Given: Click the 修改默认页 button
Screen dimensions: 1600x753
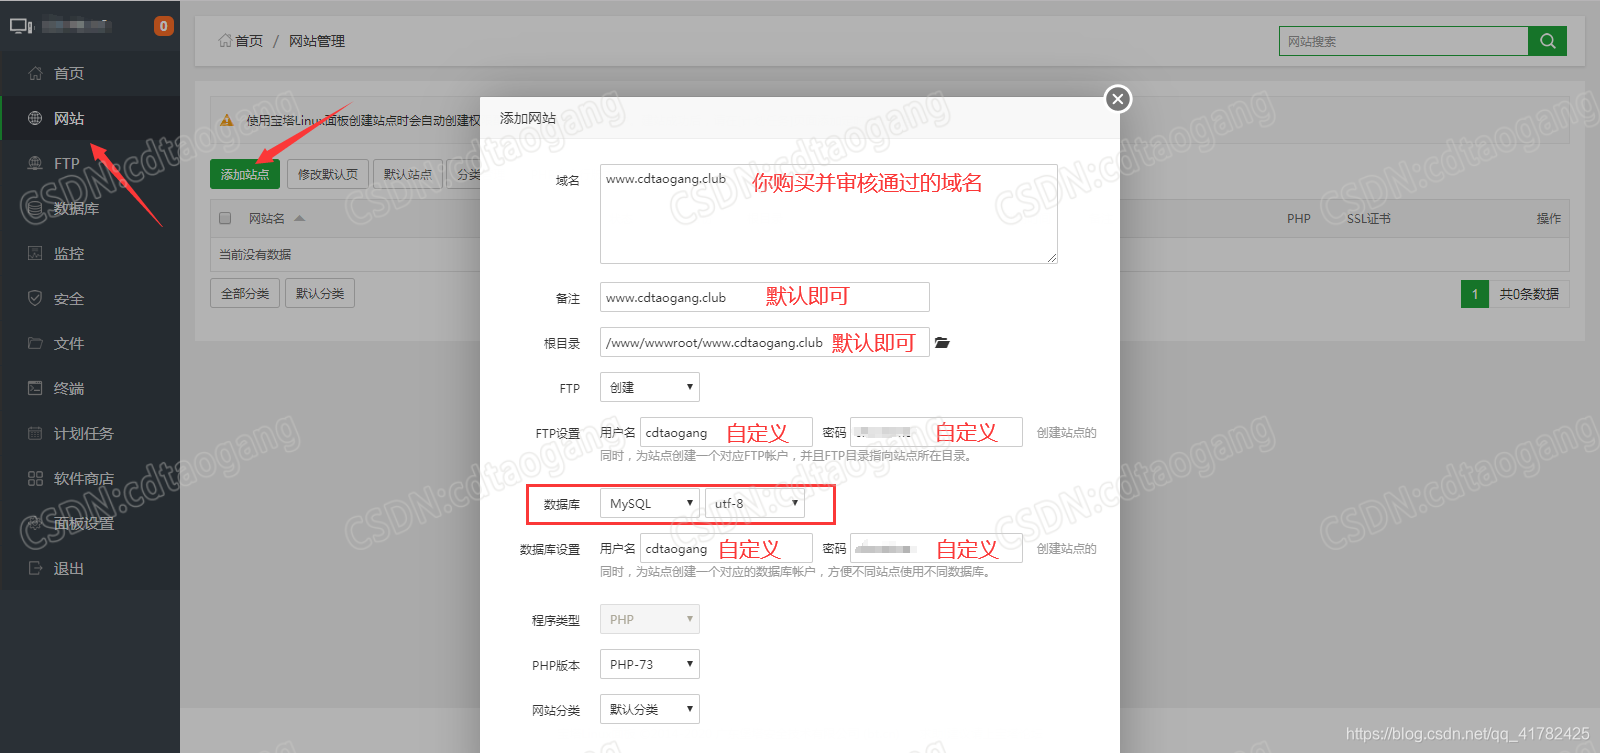Looking at the screenshot, I should coord(328,174).
